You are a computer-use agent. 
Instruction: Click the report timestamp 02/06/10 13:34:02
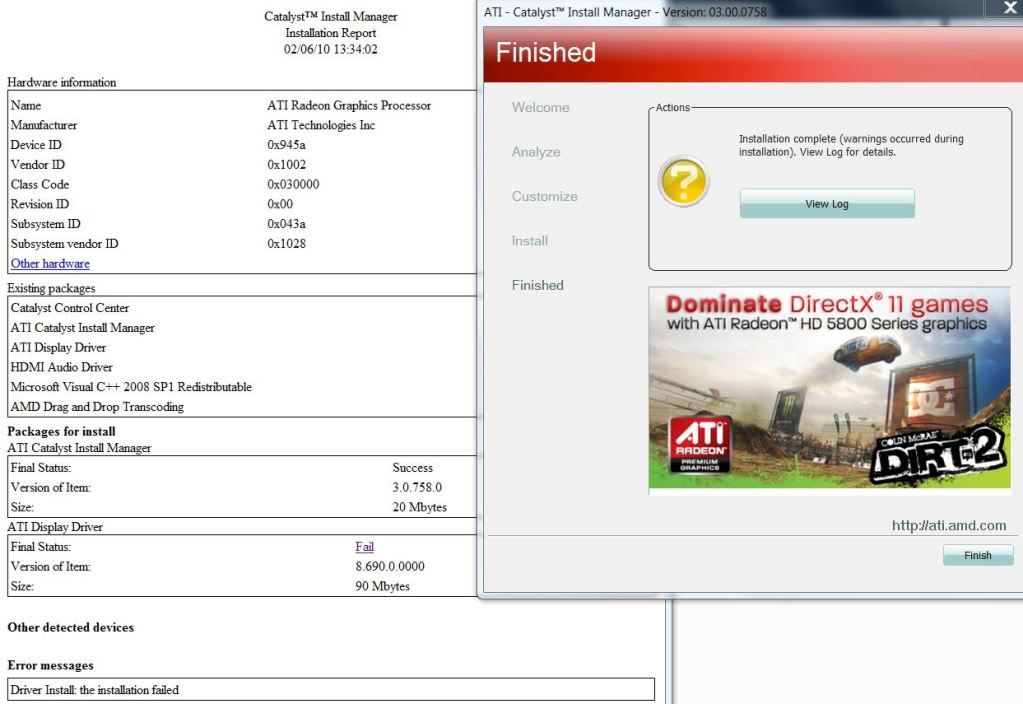point(331,49)
